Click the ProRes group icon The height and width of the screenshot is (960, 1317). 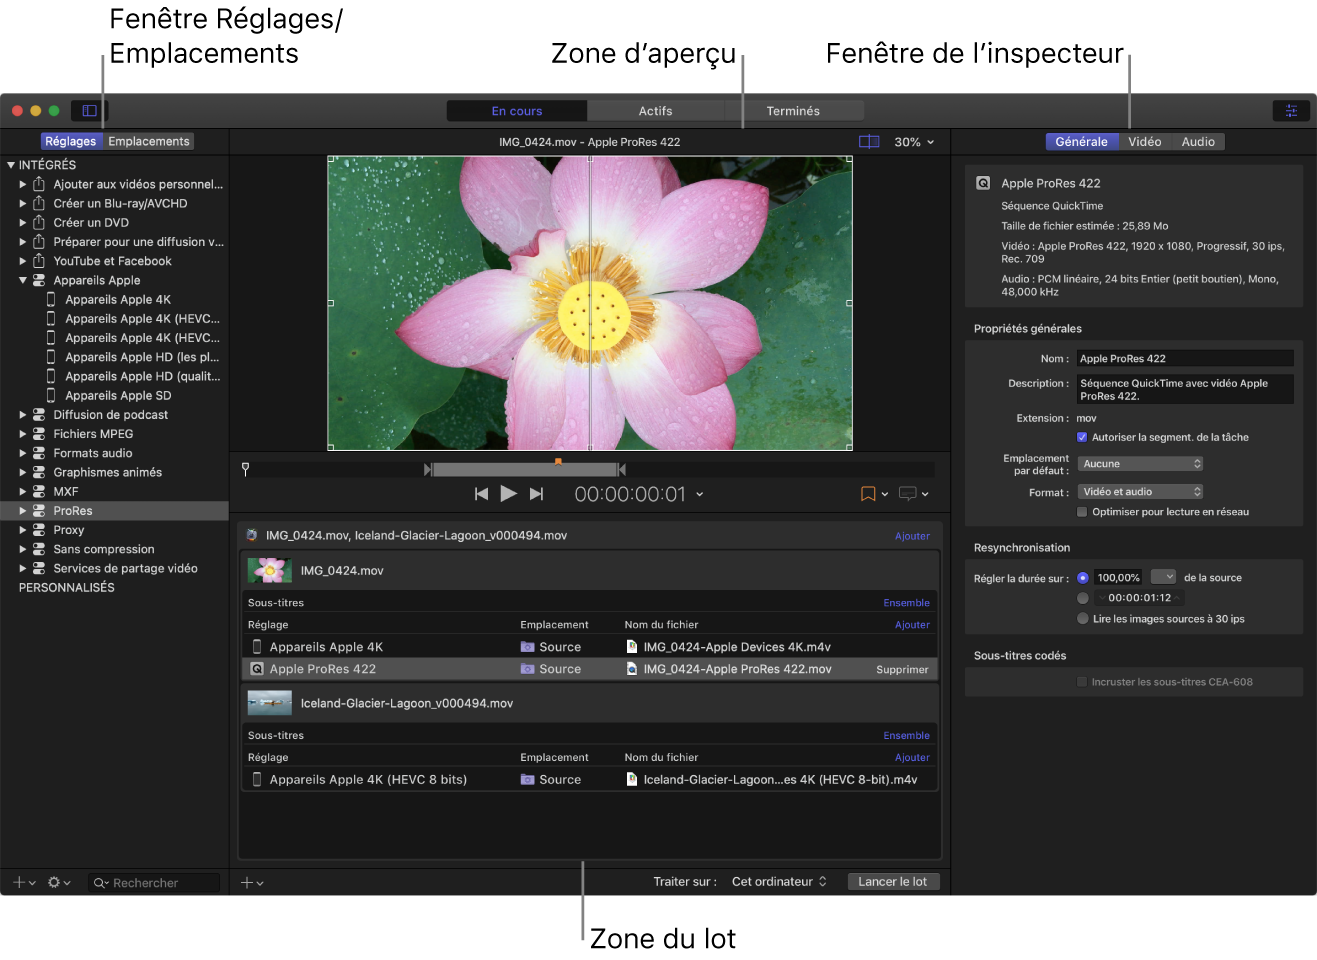coord(39,511)
